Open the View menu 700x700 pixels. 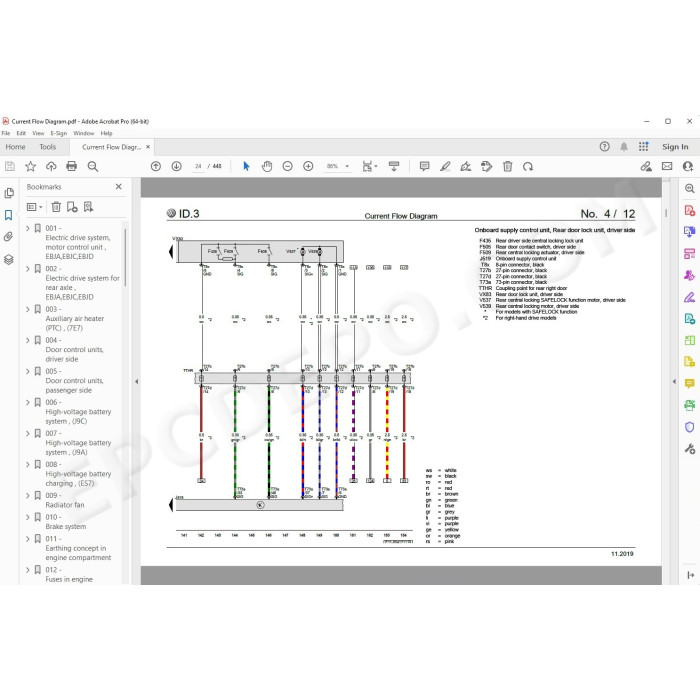(38, 133)
